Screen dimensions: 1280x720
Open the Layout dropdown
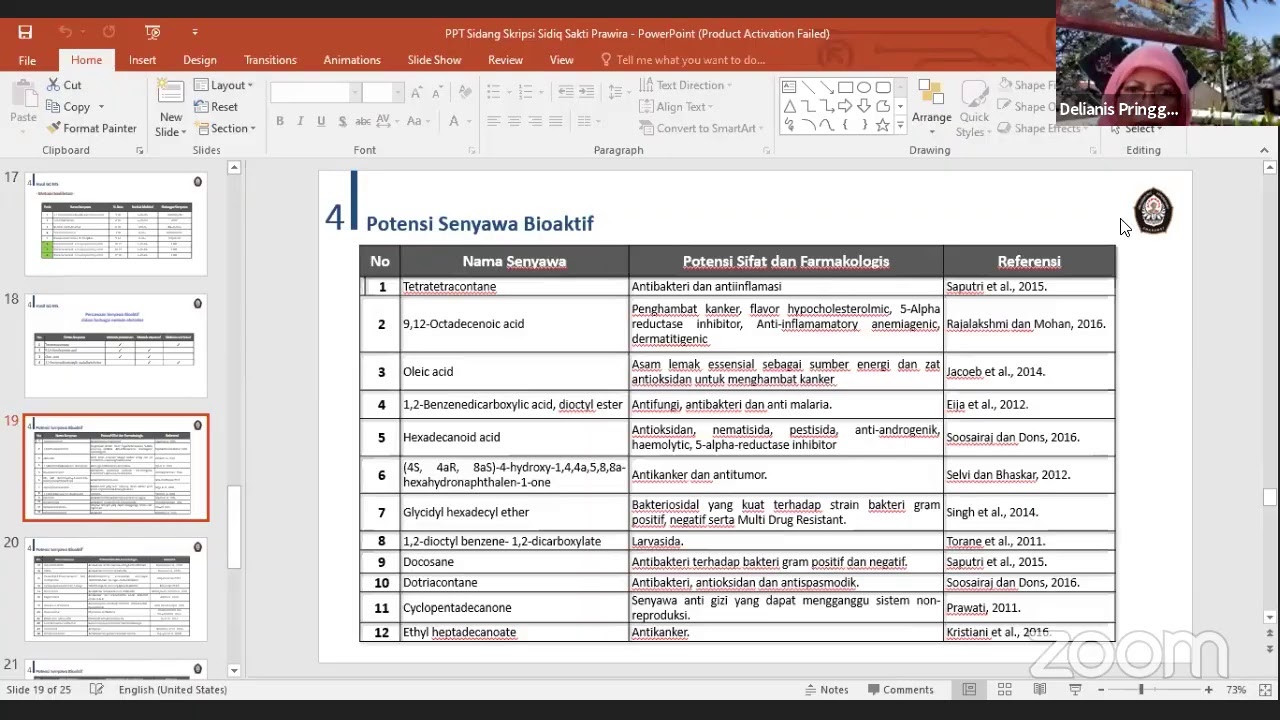click(x=224, y=85)
